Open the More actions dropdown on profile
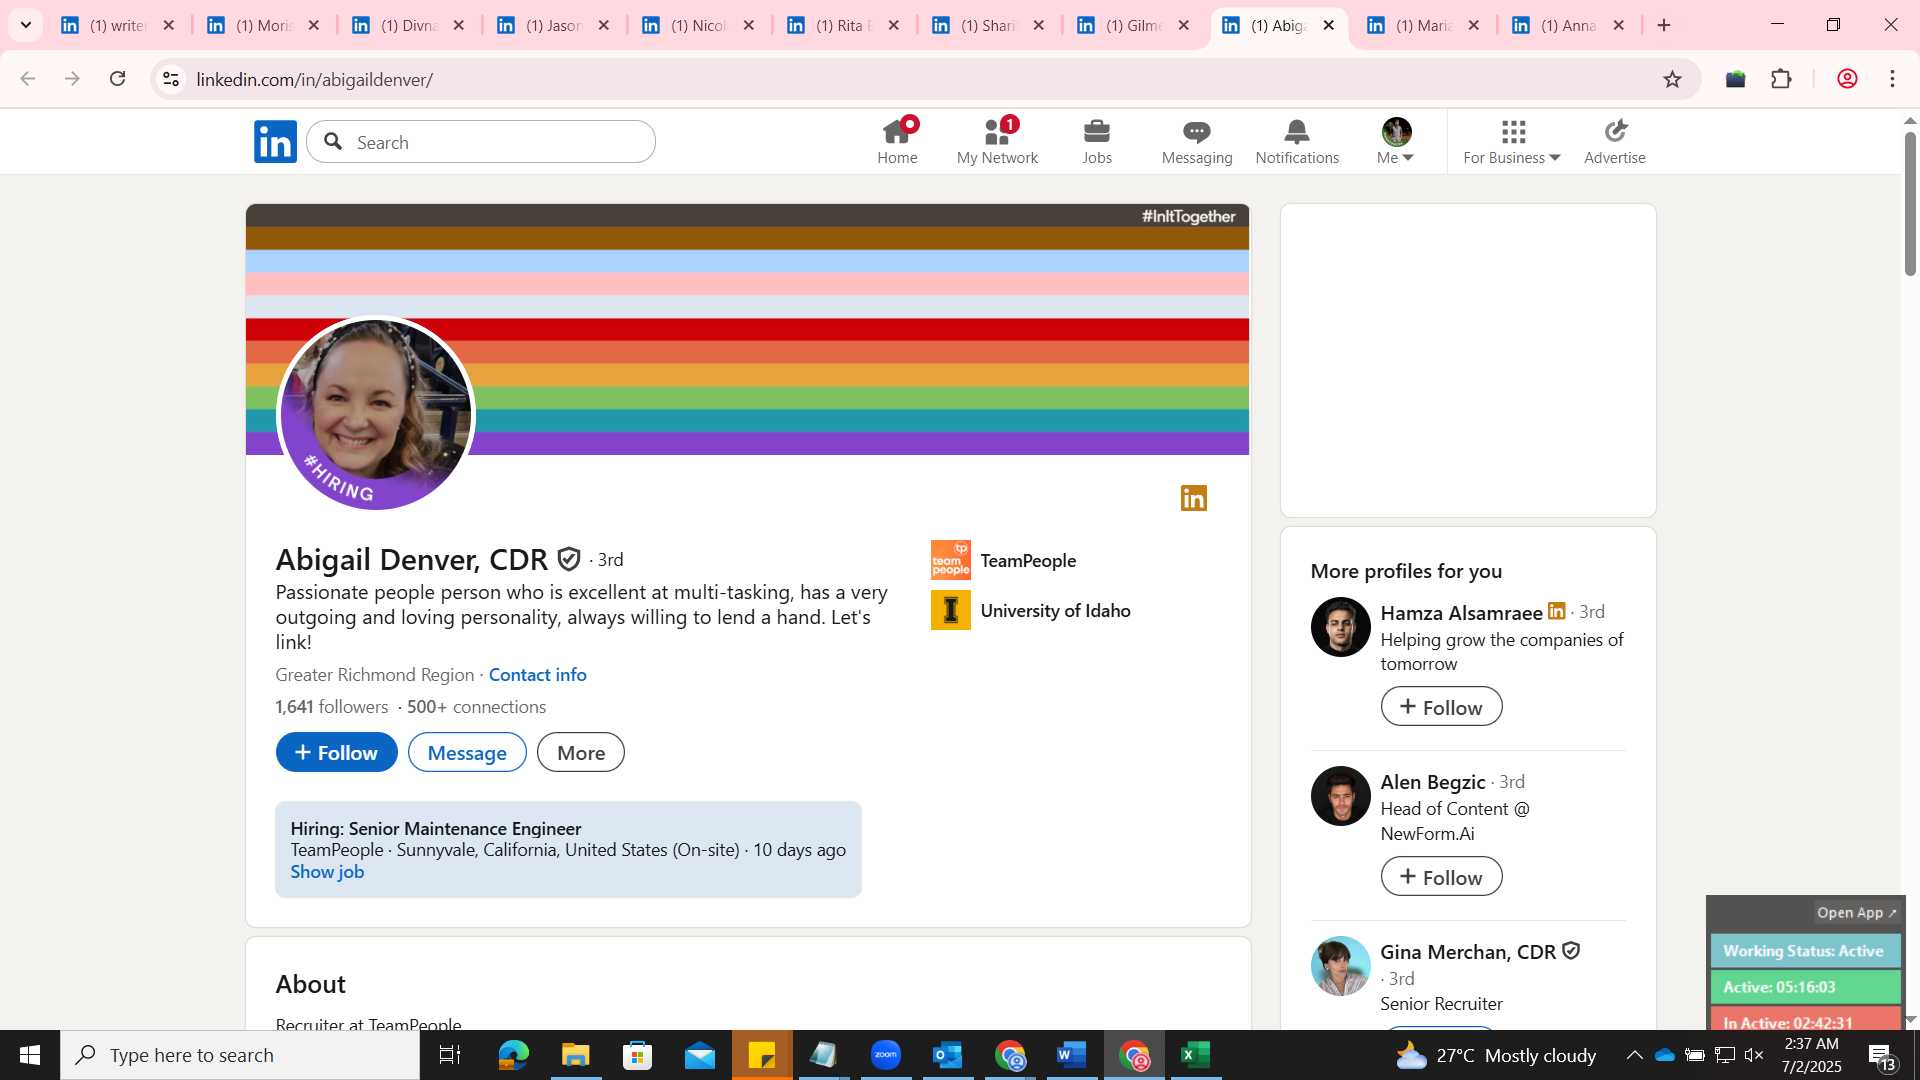 [x=581, y=752]
